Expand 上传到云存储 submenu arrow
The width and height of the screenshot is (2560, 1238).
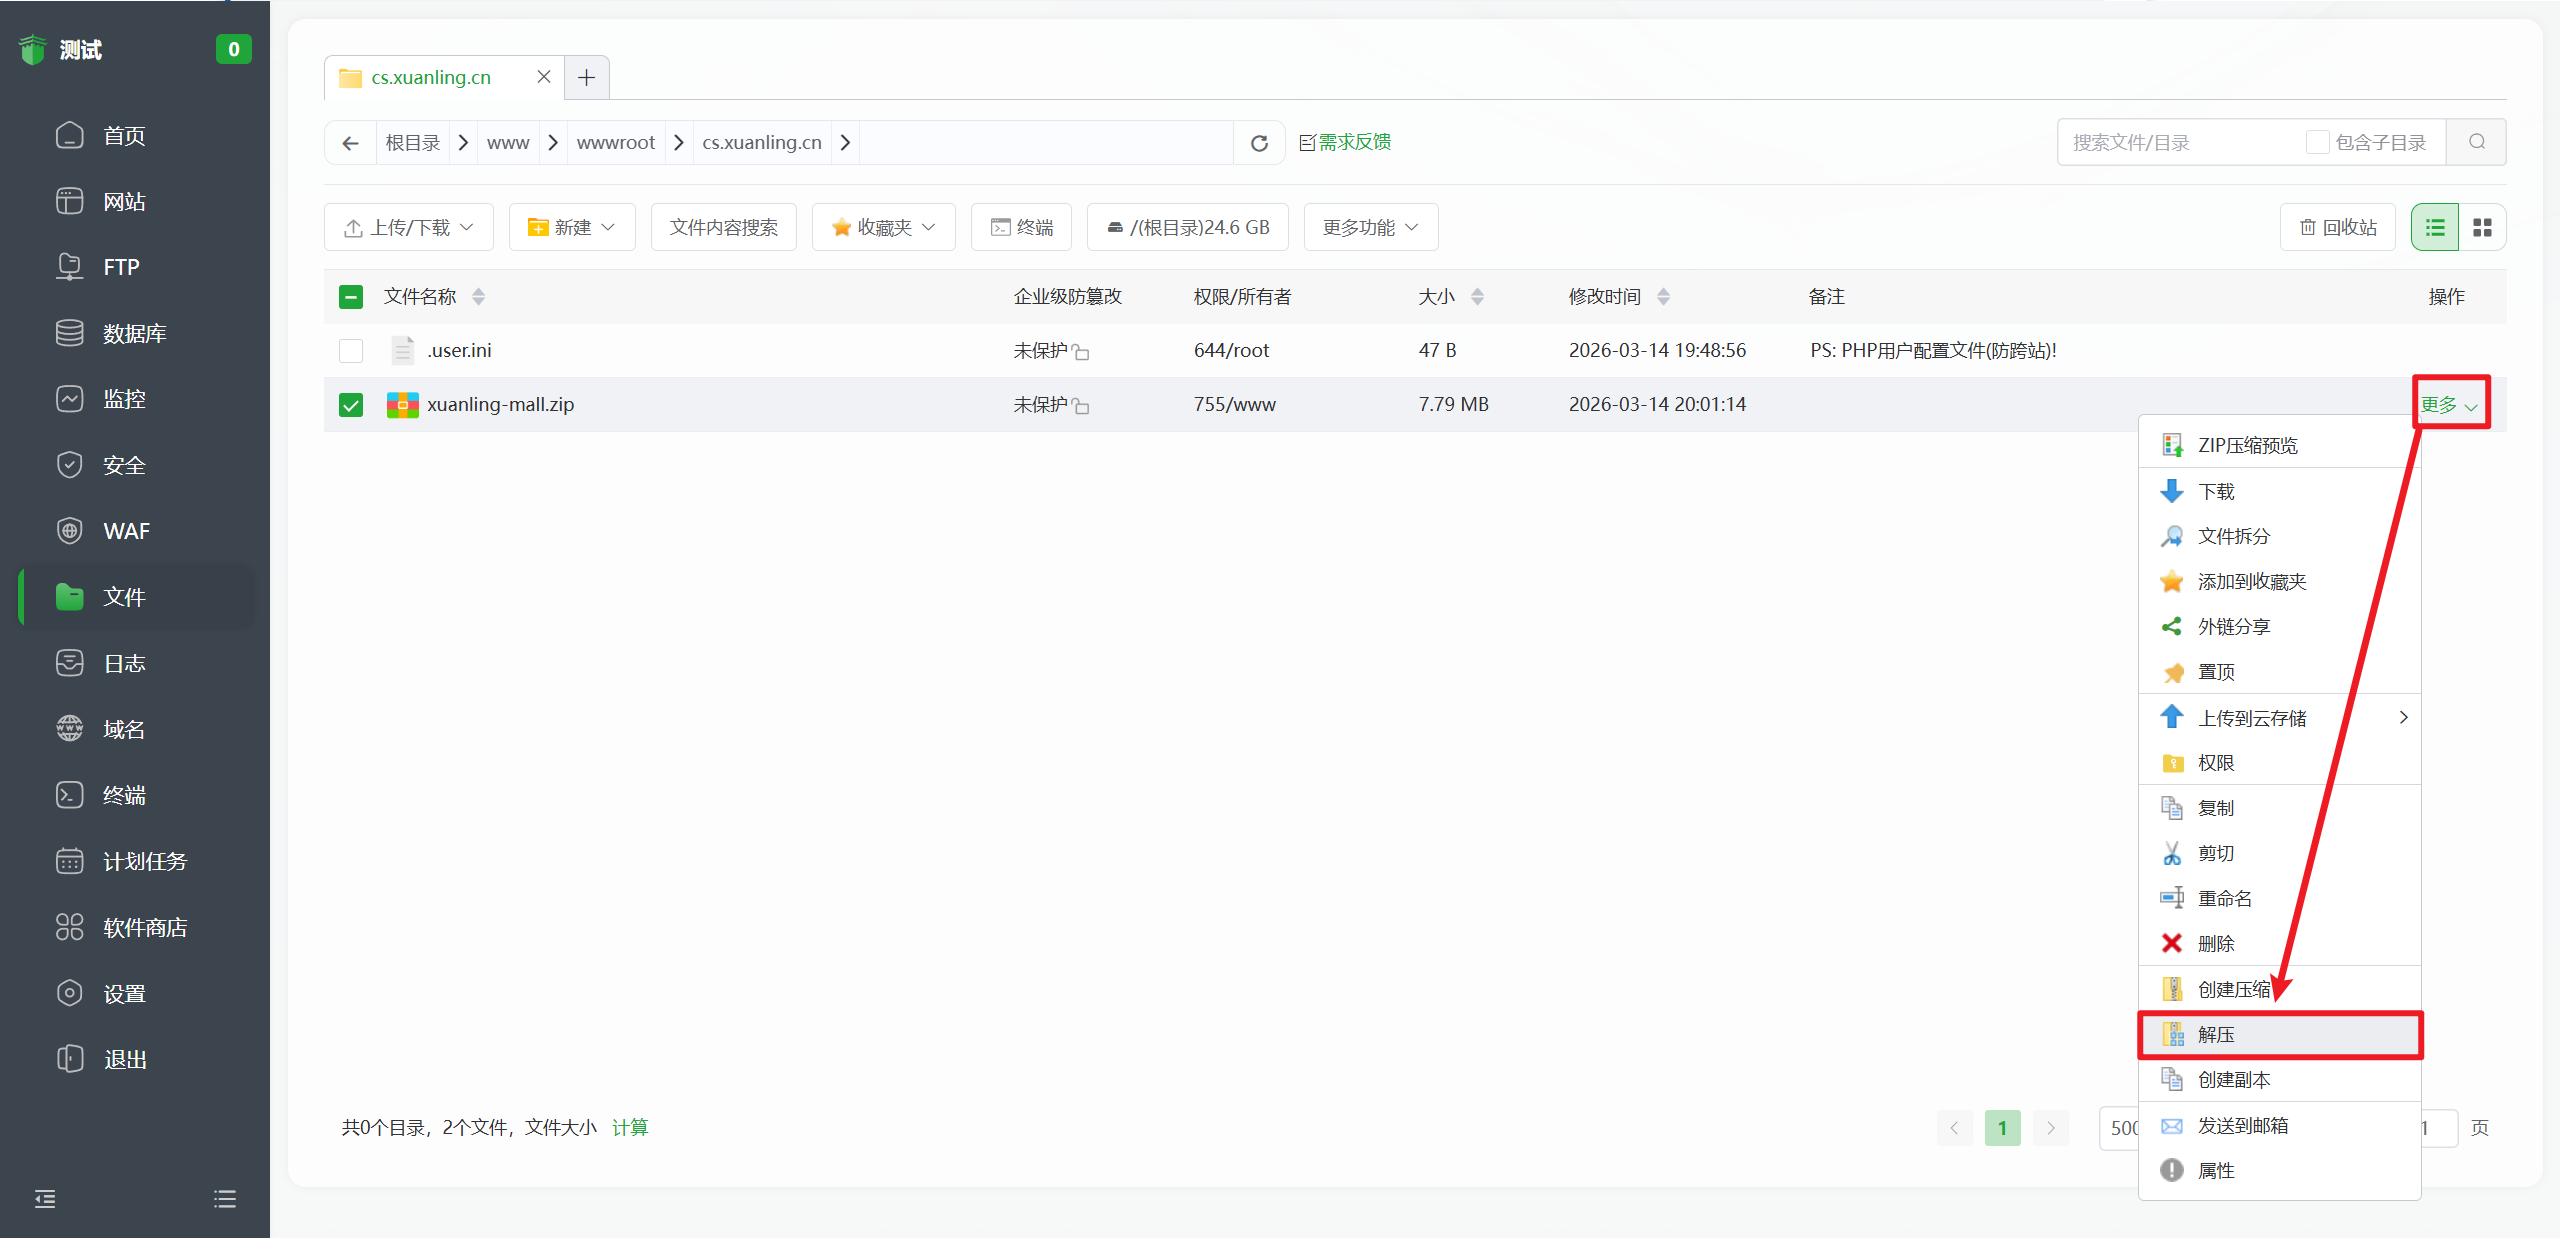coord(2403,718)
